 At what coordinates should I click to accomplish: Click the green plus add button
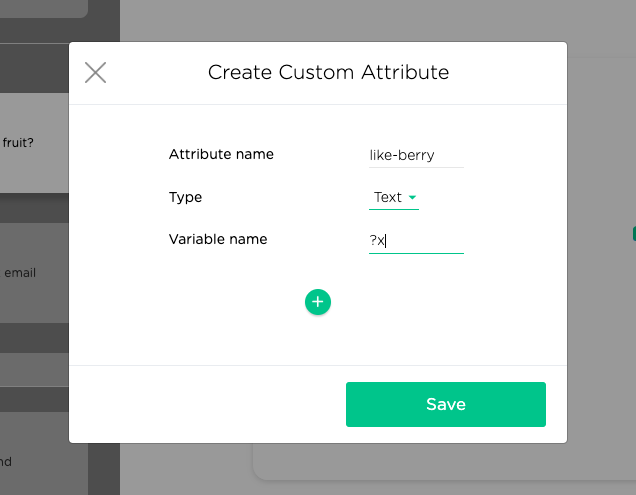point(318,302)
